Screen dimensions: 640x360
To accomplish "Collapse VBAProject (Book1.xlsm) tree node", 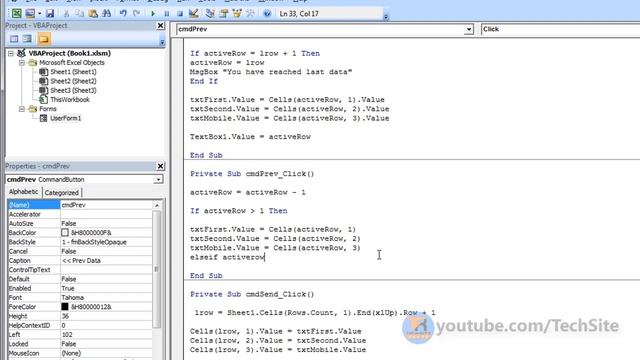I will (x=11, y=53).
